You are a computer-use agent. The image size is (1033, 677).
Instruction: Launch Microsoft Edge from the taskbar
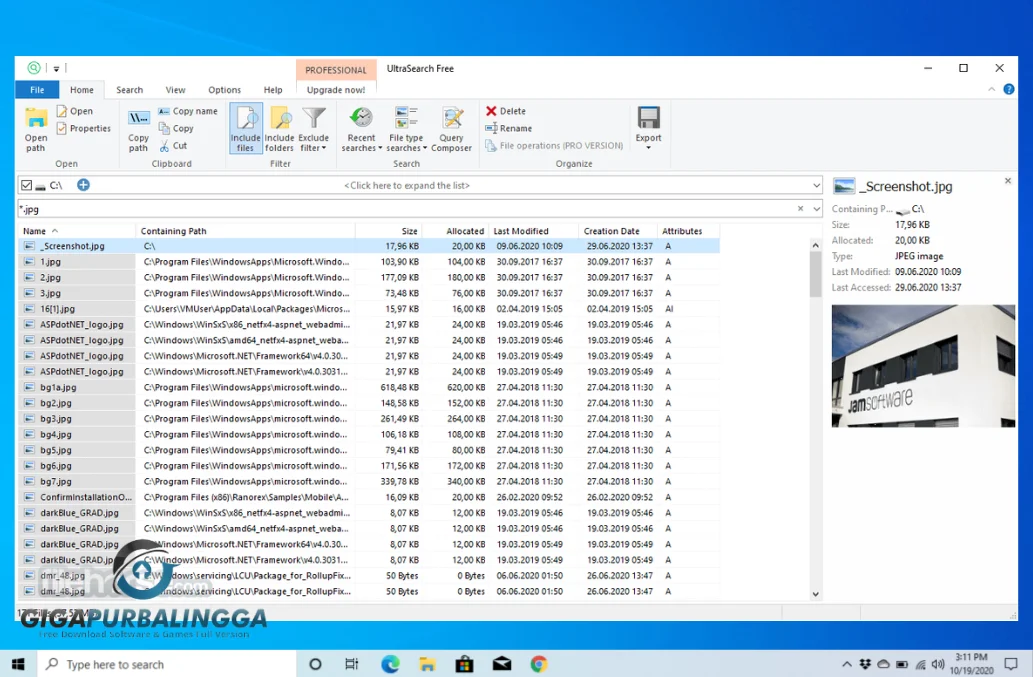390,664
